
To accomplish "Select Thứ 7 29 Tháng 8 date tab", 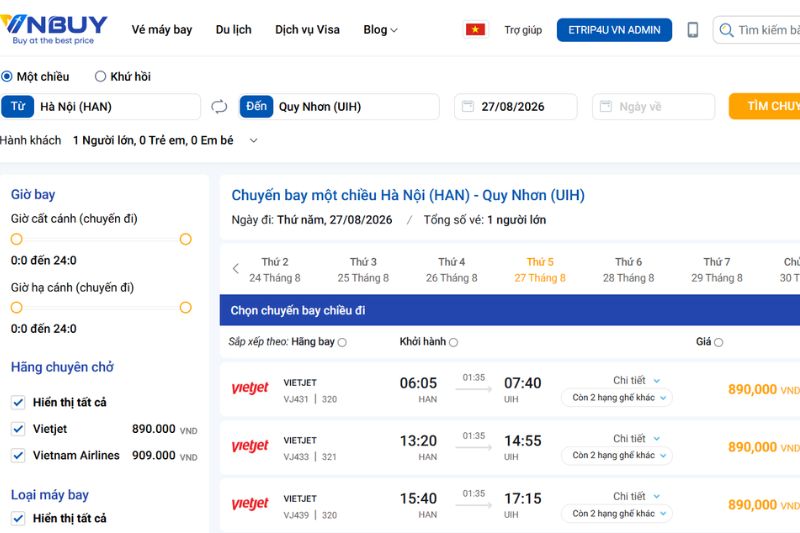I will tap(717, 270).
